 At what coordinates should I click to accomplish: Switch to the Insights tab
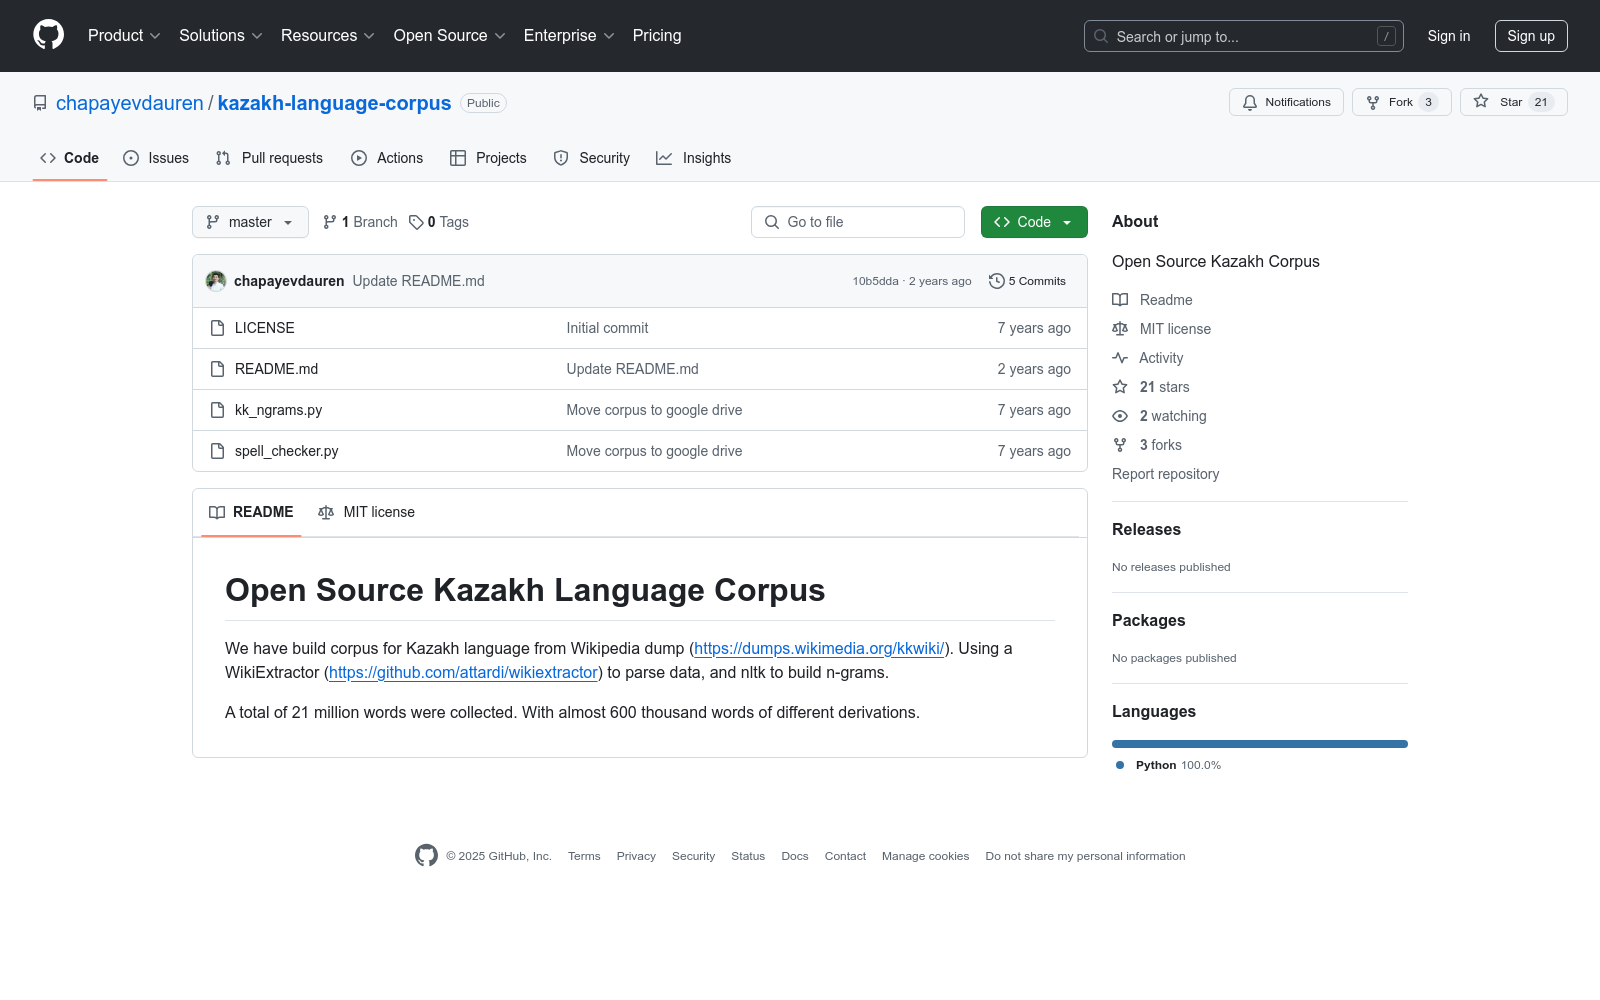[694, 158]
